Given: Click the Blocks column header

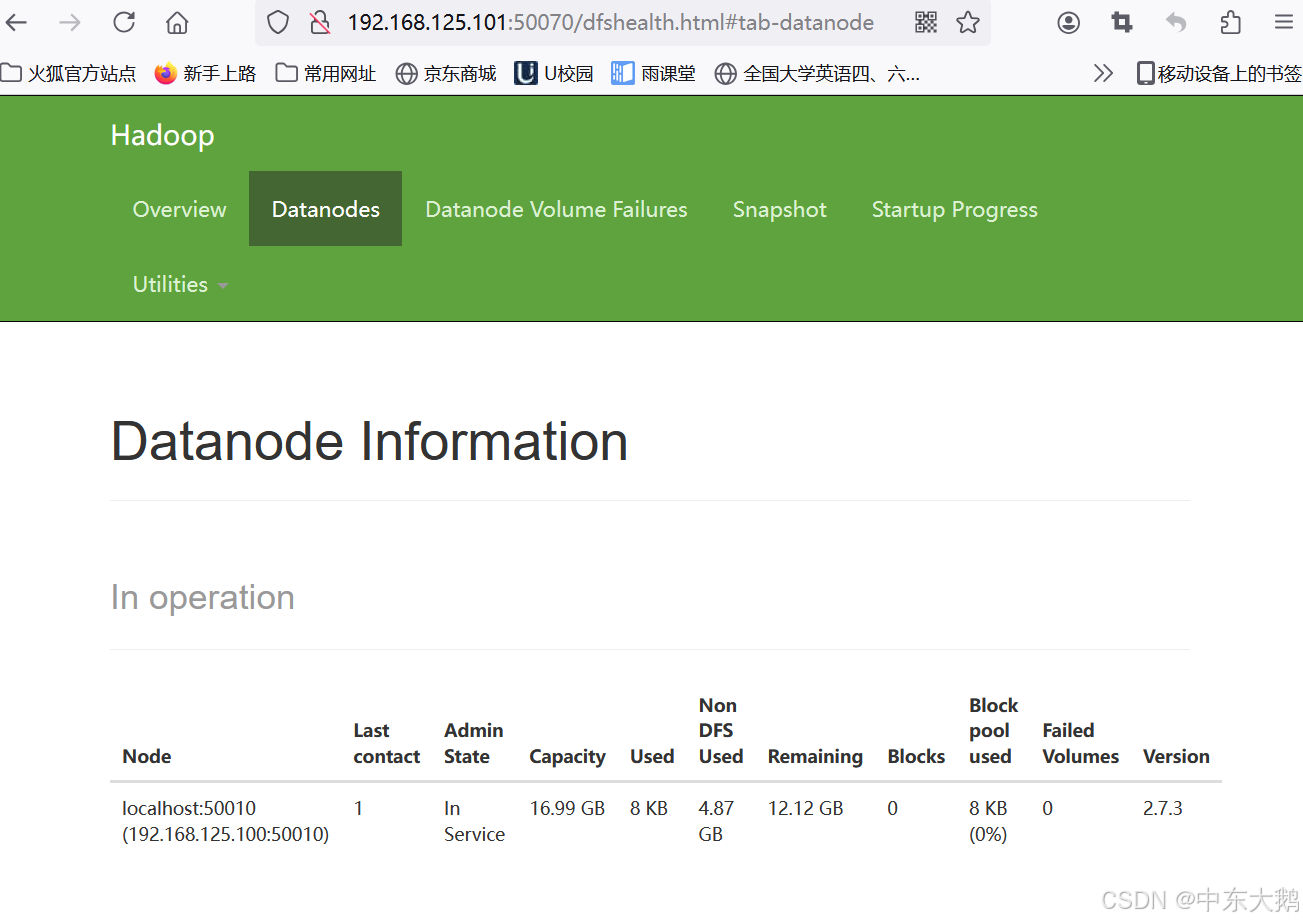Looking at the screenshot, I should (916, 756).
